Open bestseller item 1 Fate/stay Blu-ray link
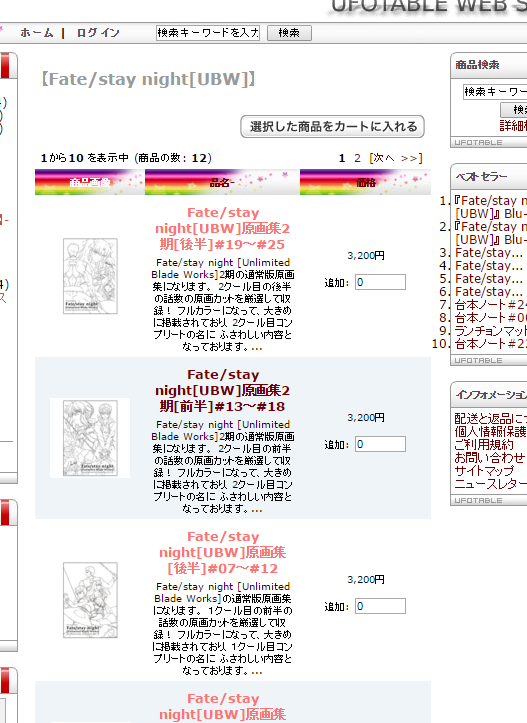The image size is (527, 723). point(491,207)
